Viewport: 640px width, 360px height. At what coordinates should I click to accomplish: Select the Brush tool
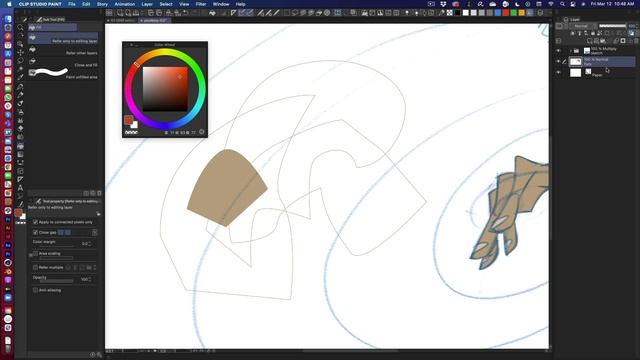pyautogui.click(x=20, y=104)
